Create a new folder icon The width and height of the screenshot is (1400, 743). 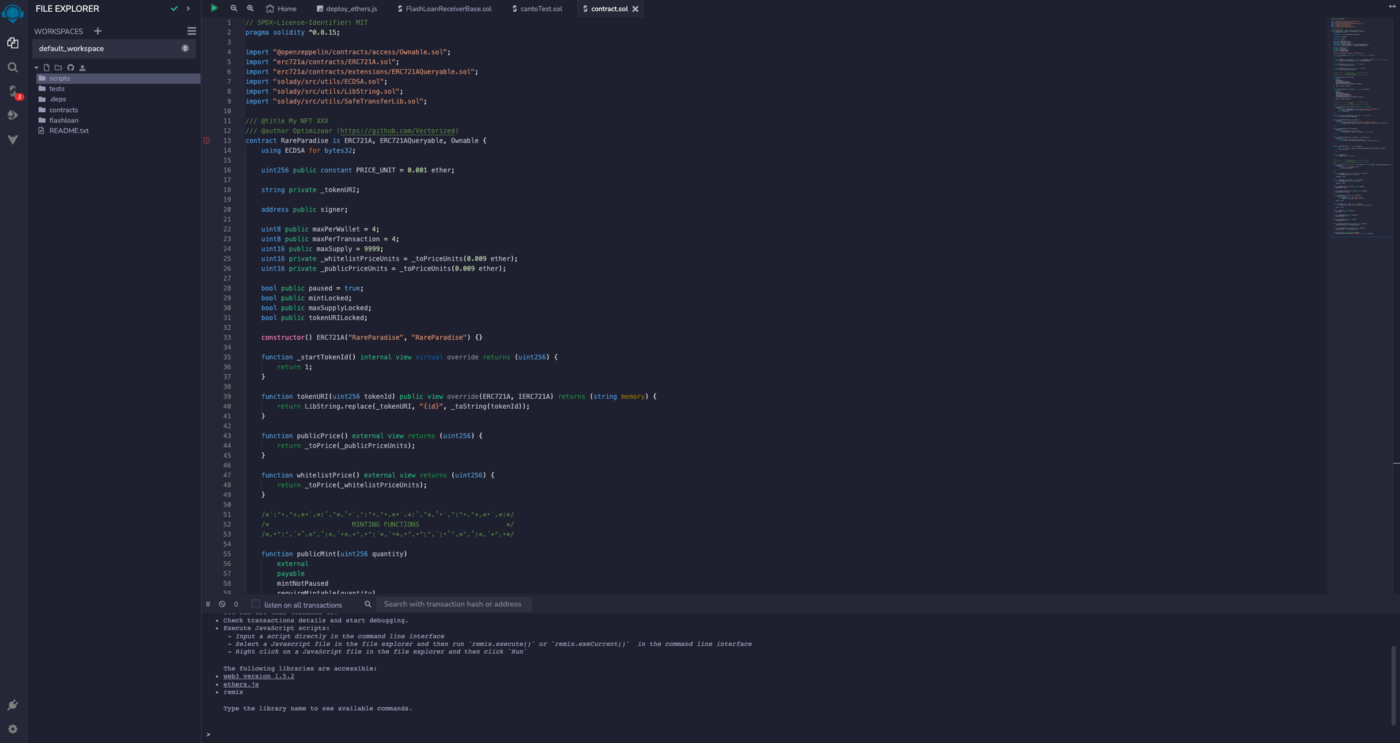click(x=58, y=68)
